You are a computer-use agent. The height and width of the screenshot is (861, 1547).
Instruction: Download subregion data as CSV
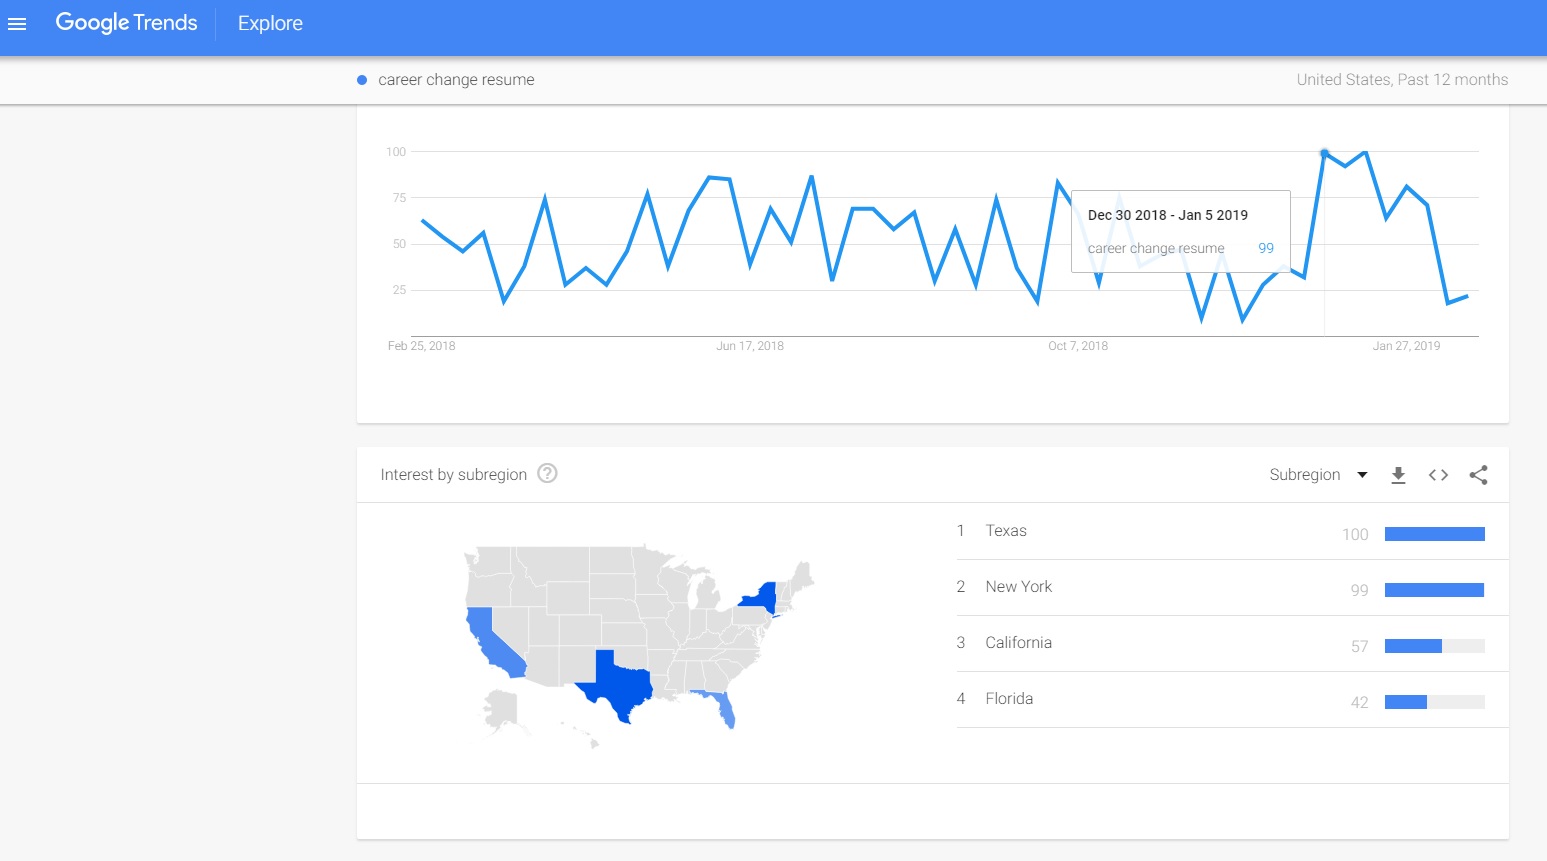pyautogui.click(x=1398, y=475)
